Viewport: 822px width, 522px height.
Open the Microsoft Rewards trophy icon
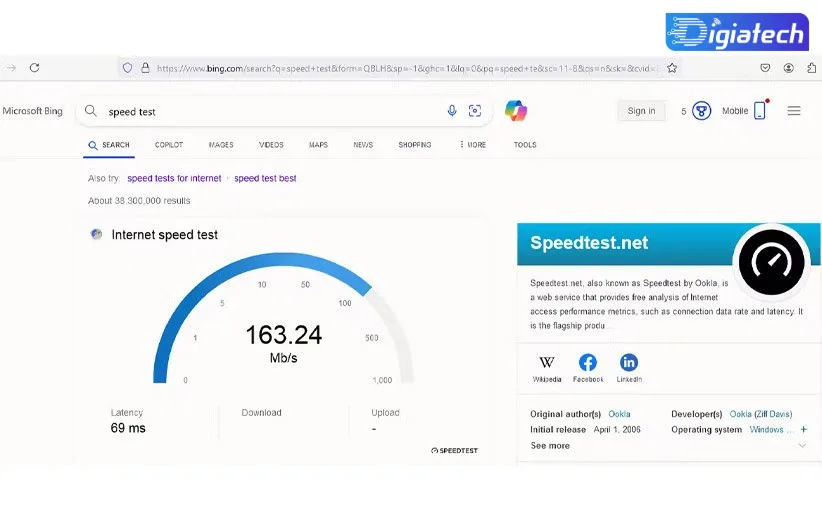pos(701,111)
